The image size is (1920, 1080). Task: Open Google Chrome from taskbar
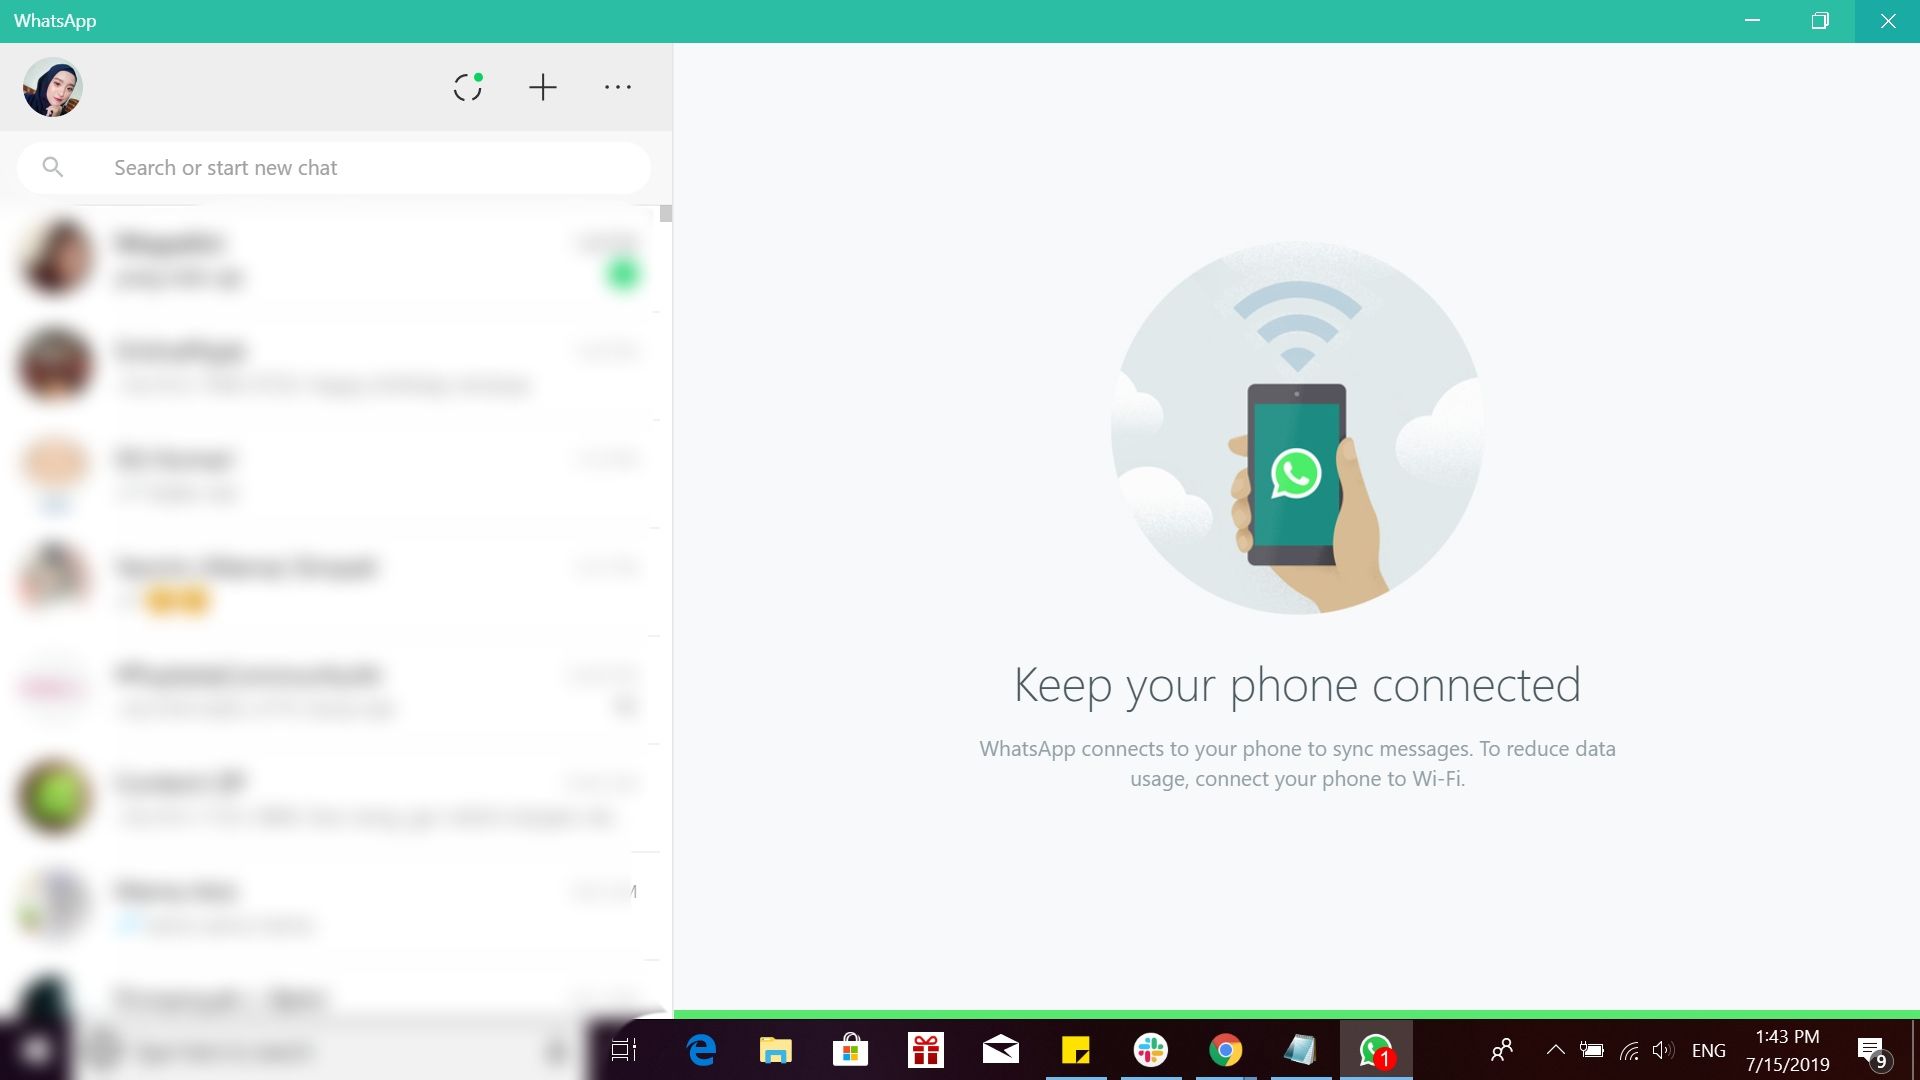tap(1225, 1050)
